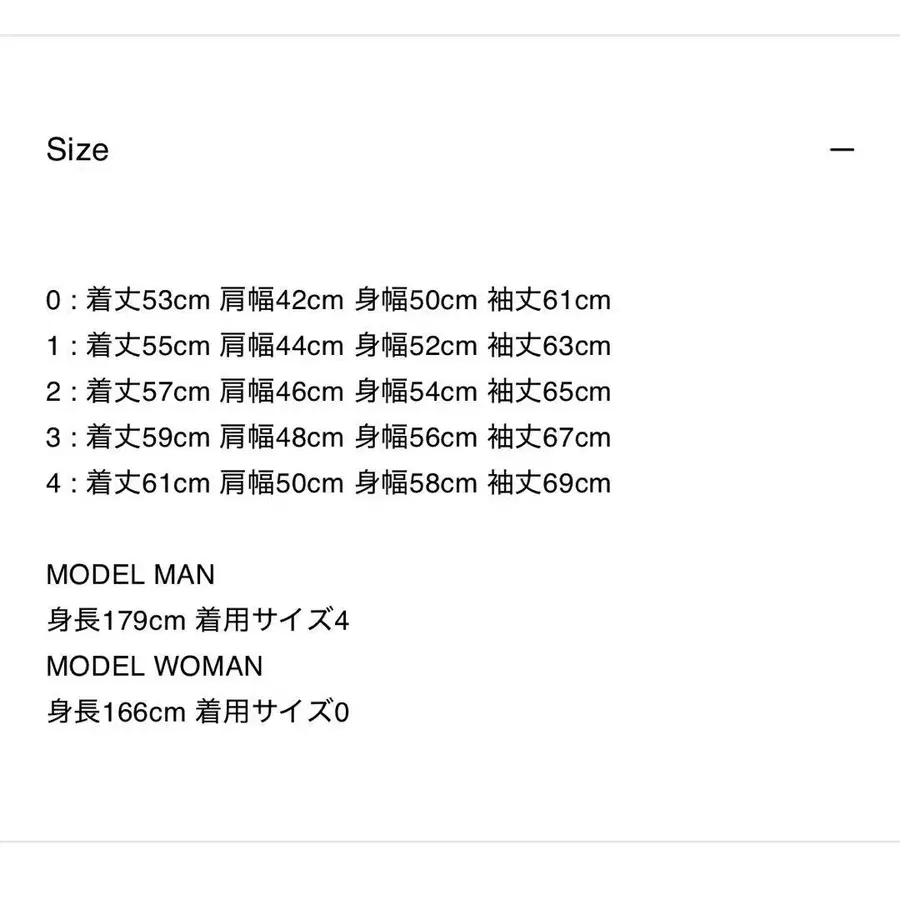Select the size 1 measurement row

click(330, 346)
